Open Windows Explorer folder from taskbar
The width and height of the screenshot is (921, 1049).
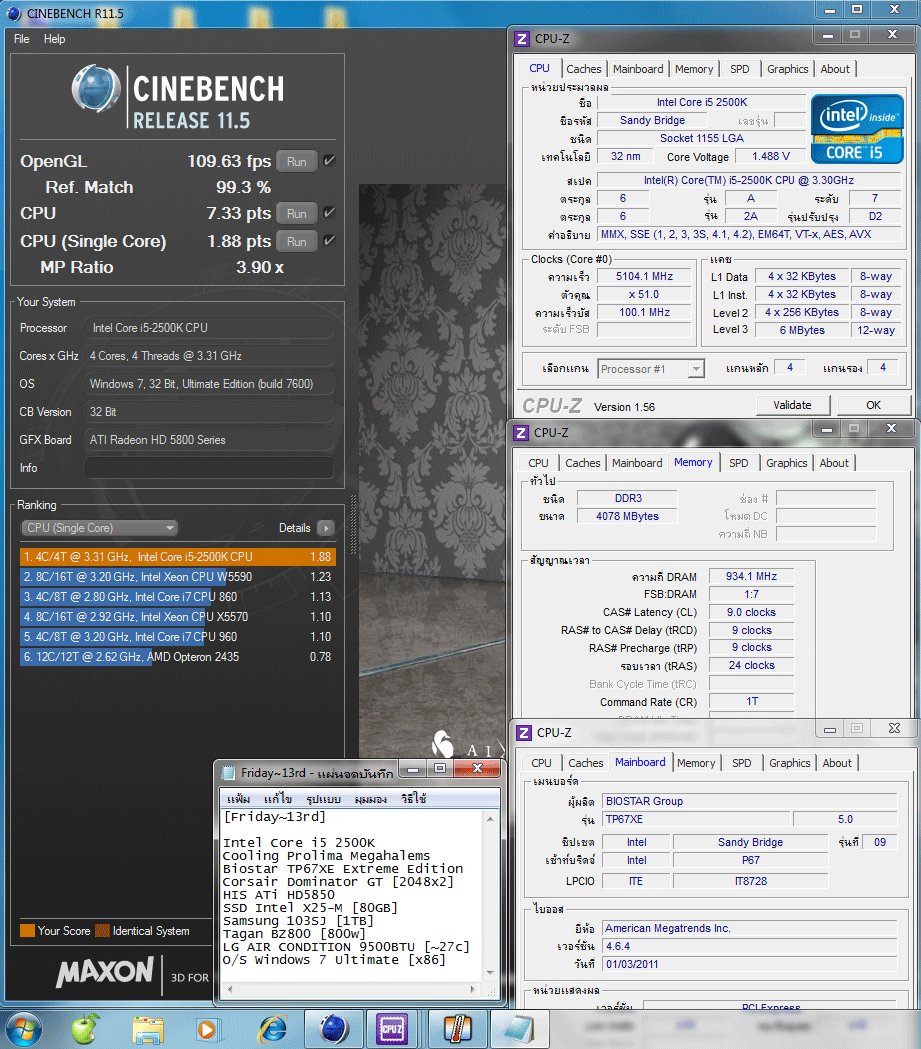click(x=148, y=1030)
